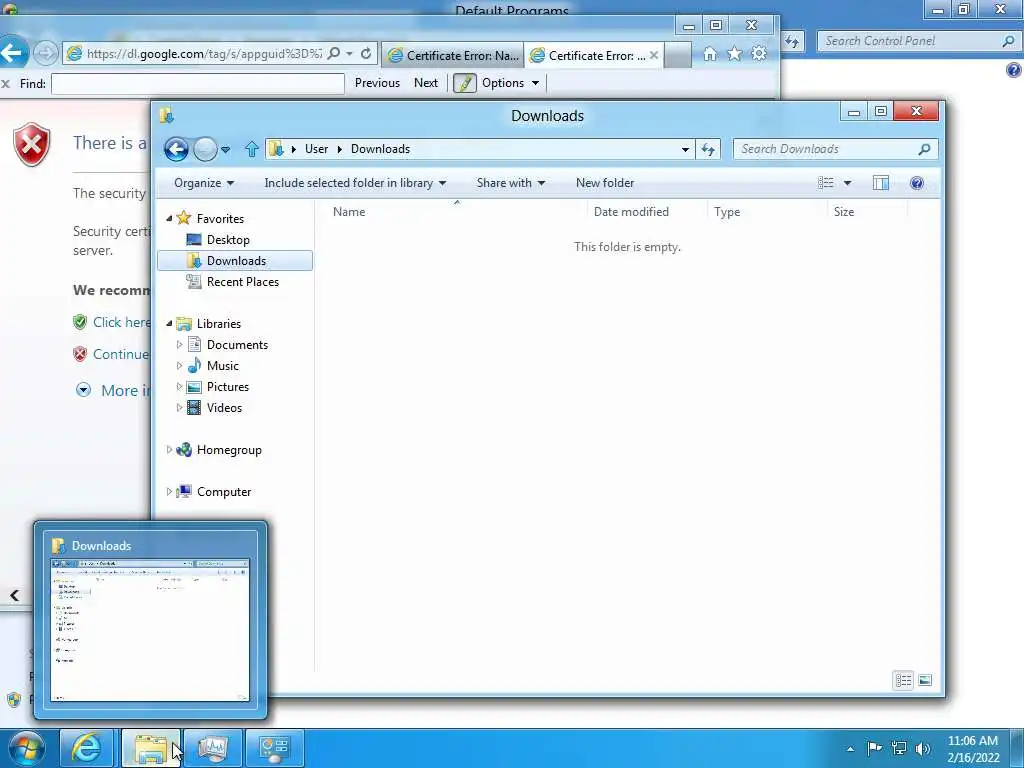Open the Share with menu

(x=511, y=183)
